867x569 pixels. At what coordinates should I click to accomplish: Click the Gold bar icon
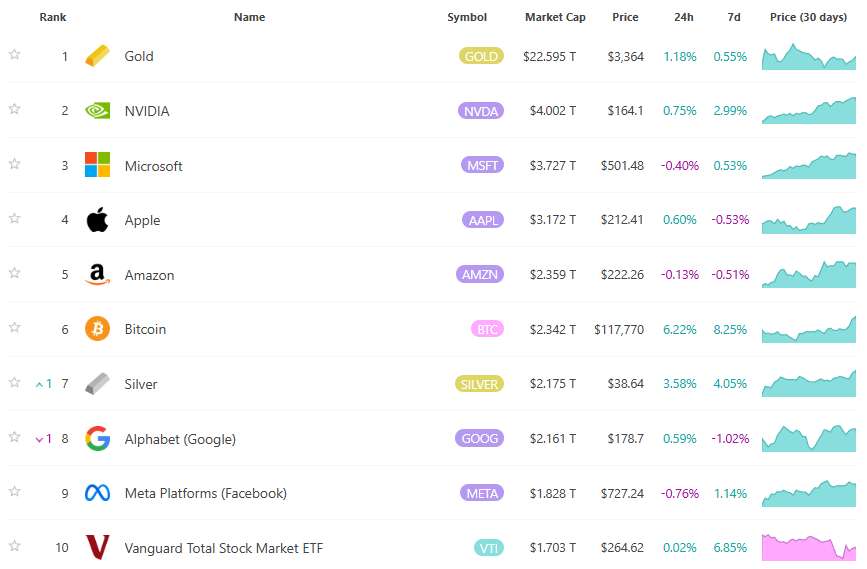(97, 56)
